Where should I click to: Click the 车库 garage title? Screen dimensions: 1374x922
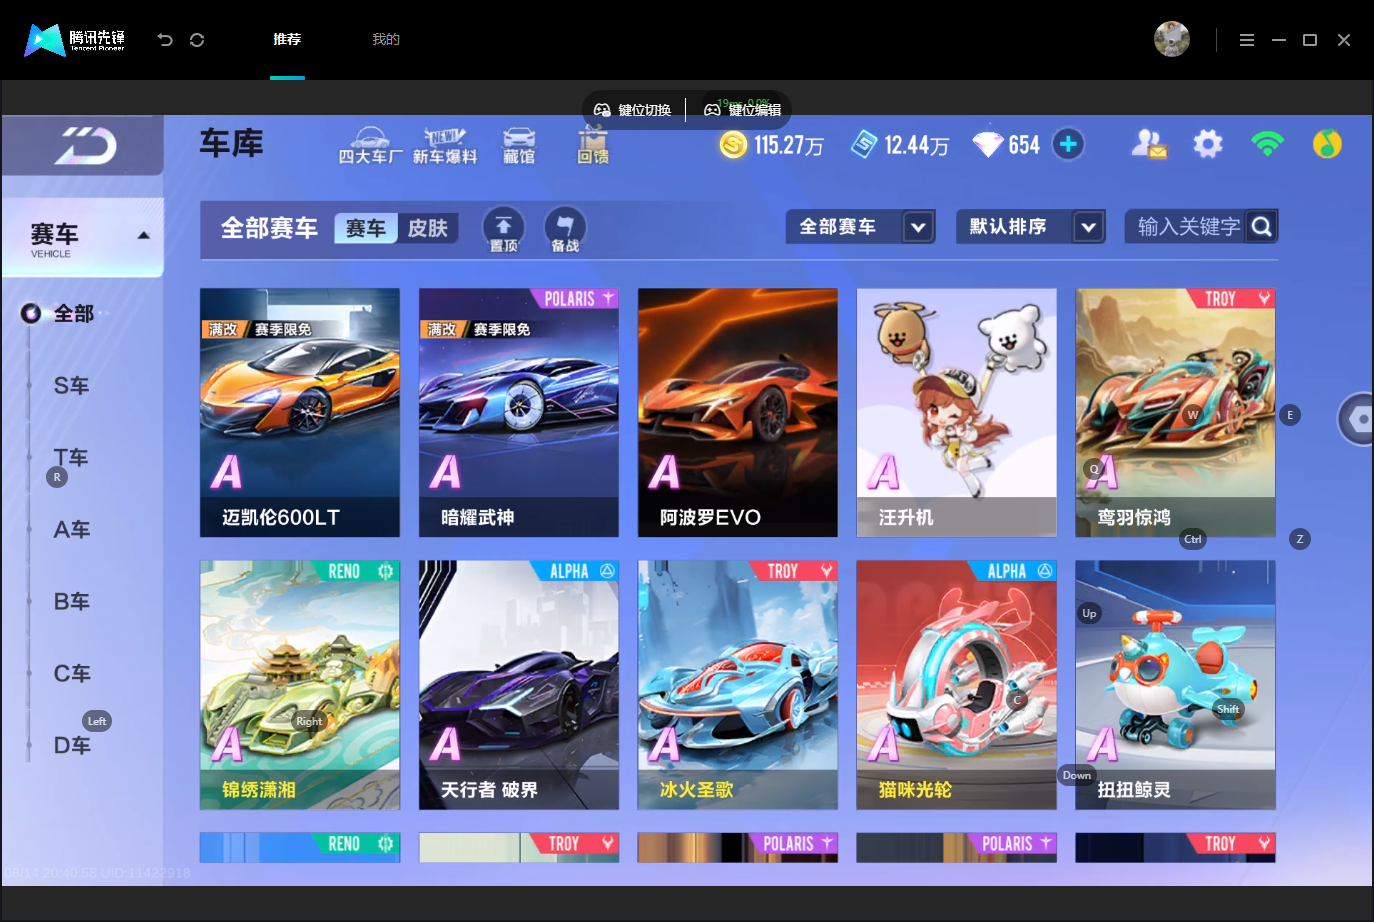pos(232,144)
